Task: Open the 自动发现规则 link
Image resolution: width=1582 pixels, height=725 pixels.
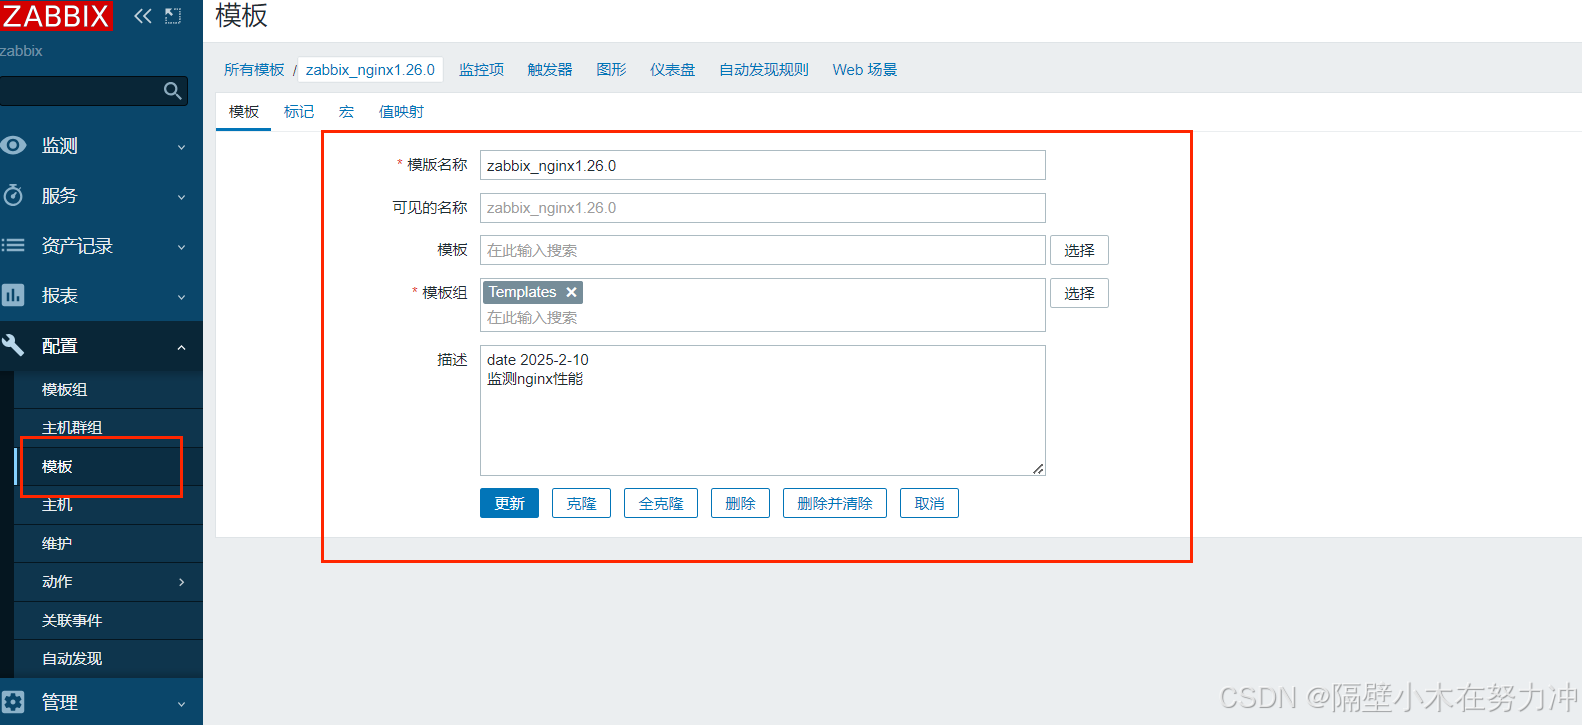Action: pos(764,69)
